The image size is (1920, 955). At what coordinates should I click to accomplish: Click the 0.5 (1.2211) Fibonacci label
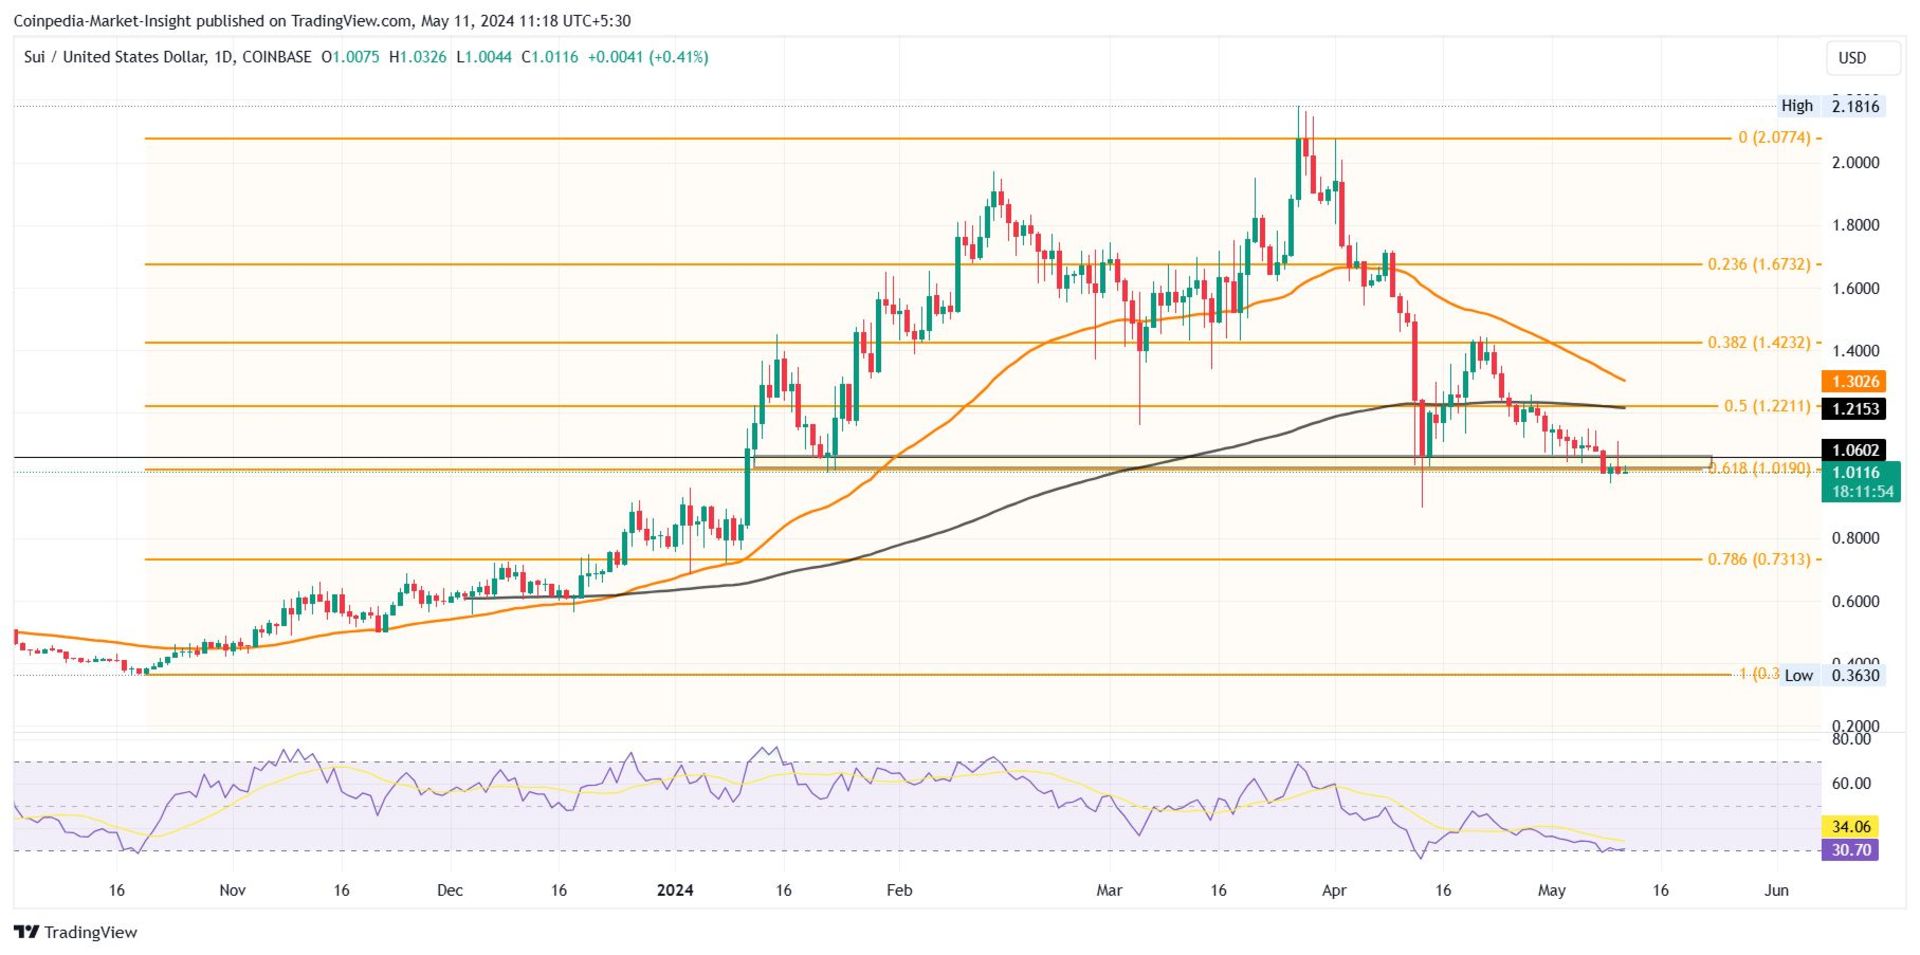[x=1766, y=406]
